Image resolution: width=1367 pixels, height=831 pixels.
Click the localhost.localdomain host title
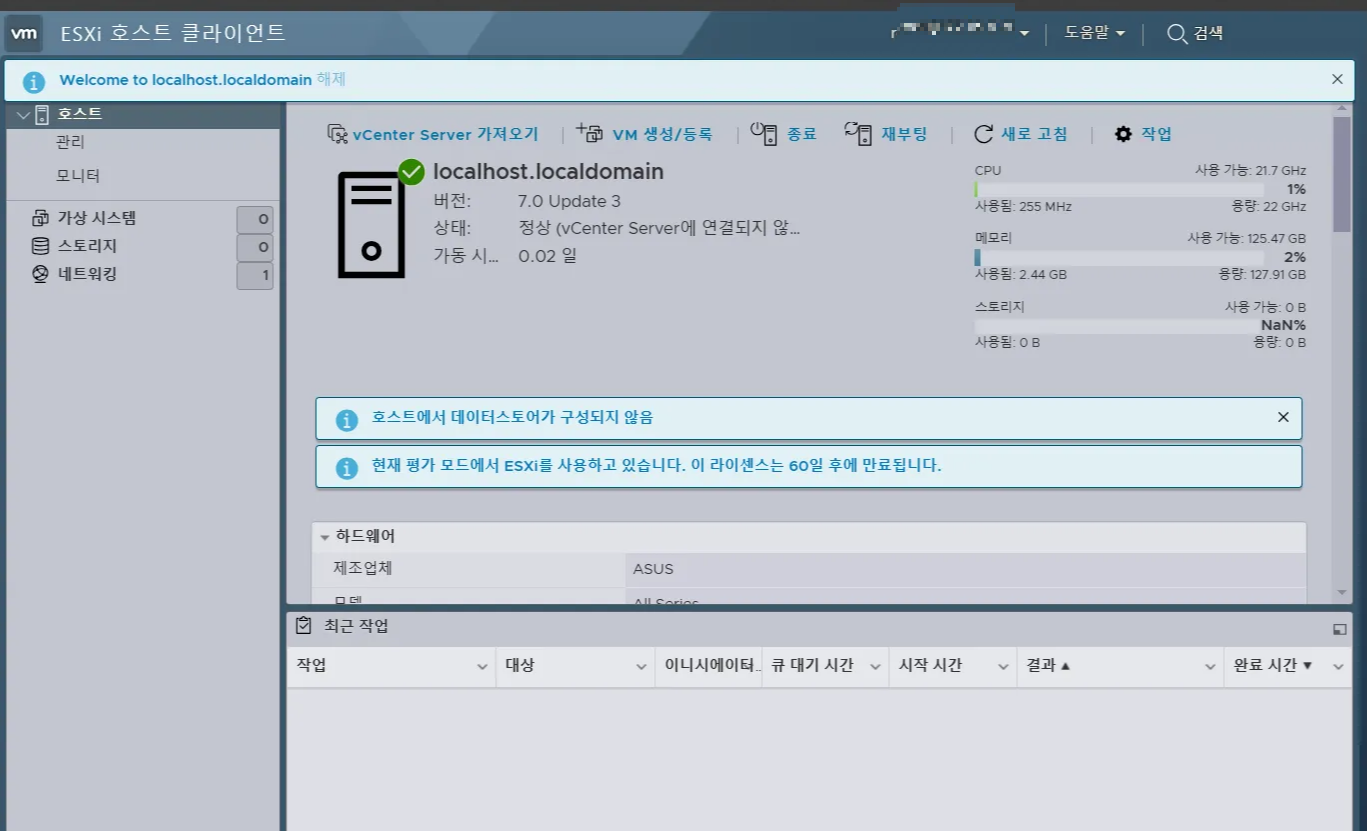548,171
